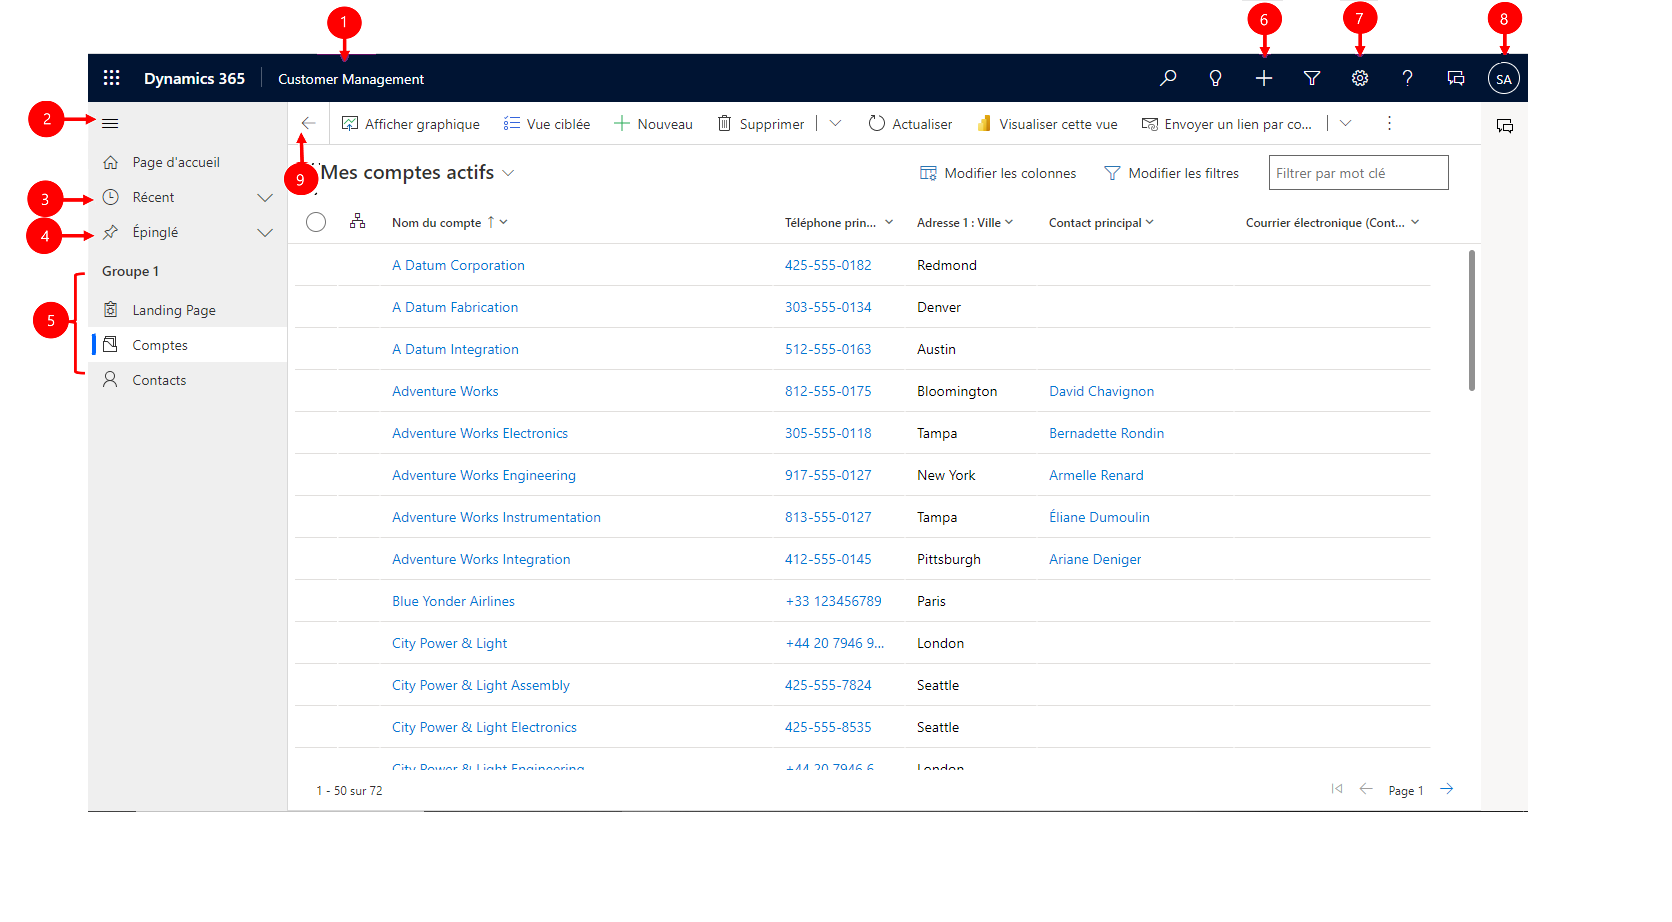This screenshot has width=1672, height=922.
Task: Click phone number 425-555-0182
Action: click(828, 265)
